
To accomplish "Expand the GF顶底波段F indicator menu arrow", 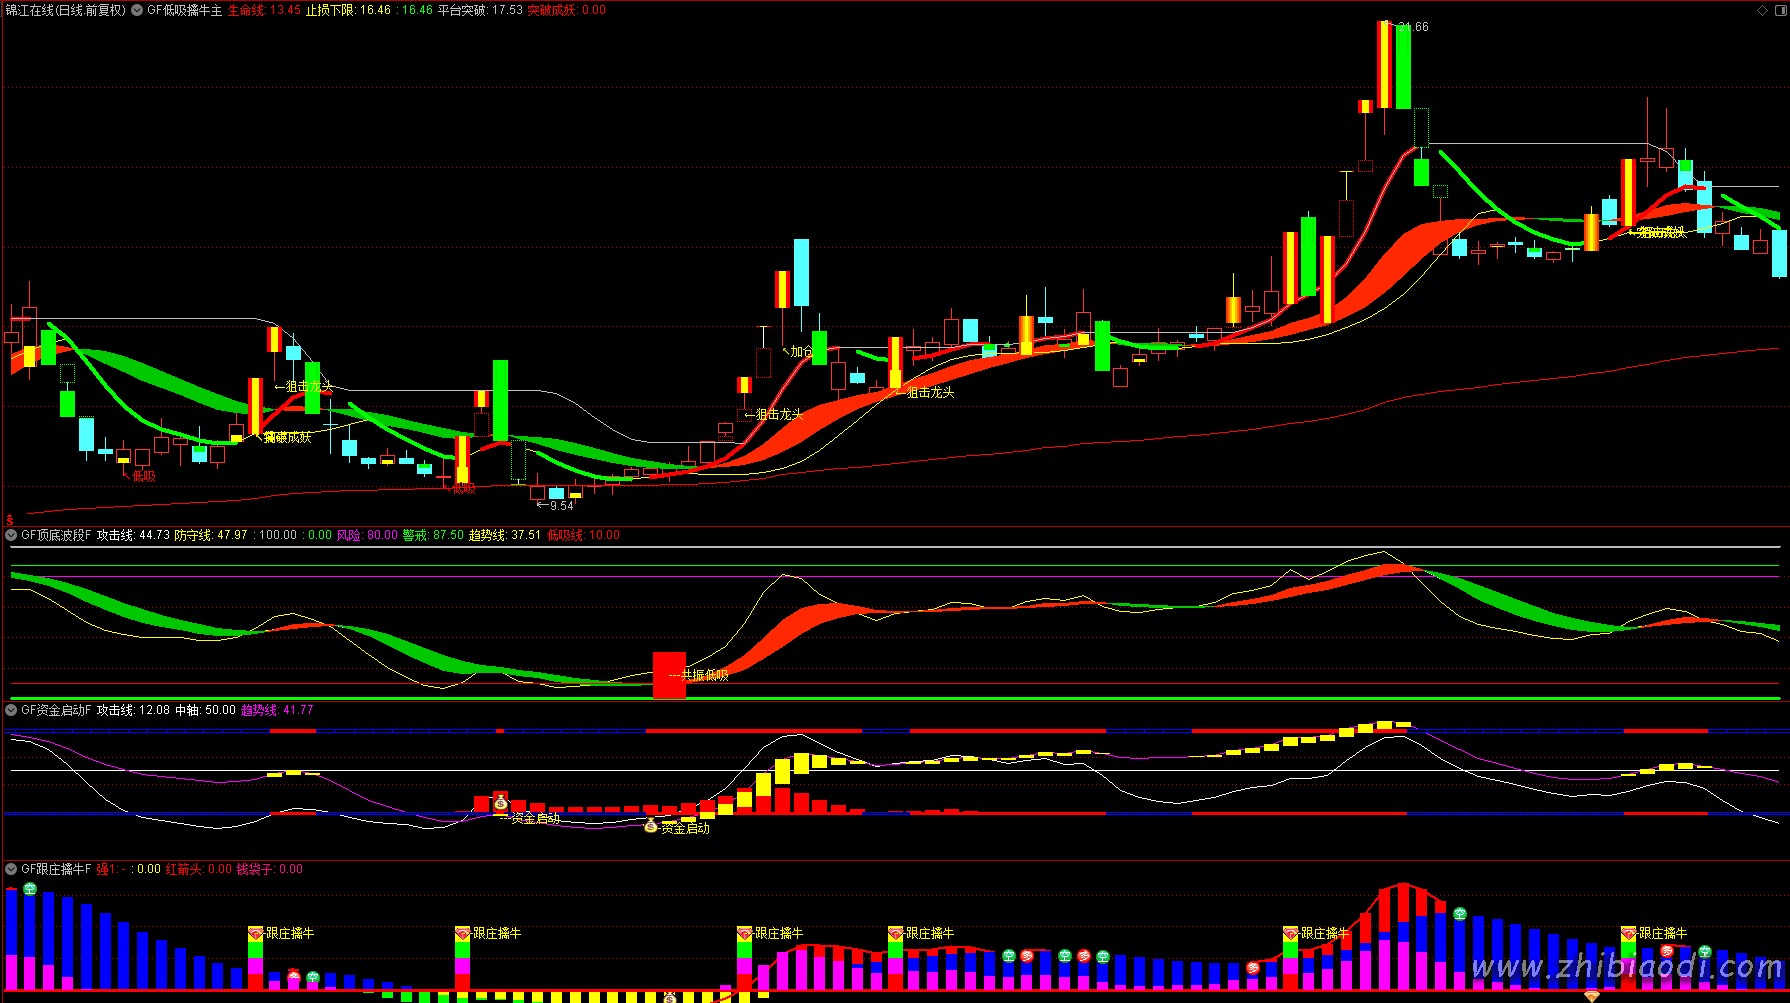I will pos(11,535).
